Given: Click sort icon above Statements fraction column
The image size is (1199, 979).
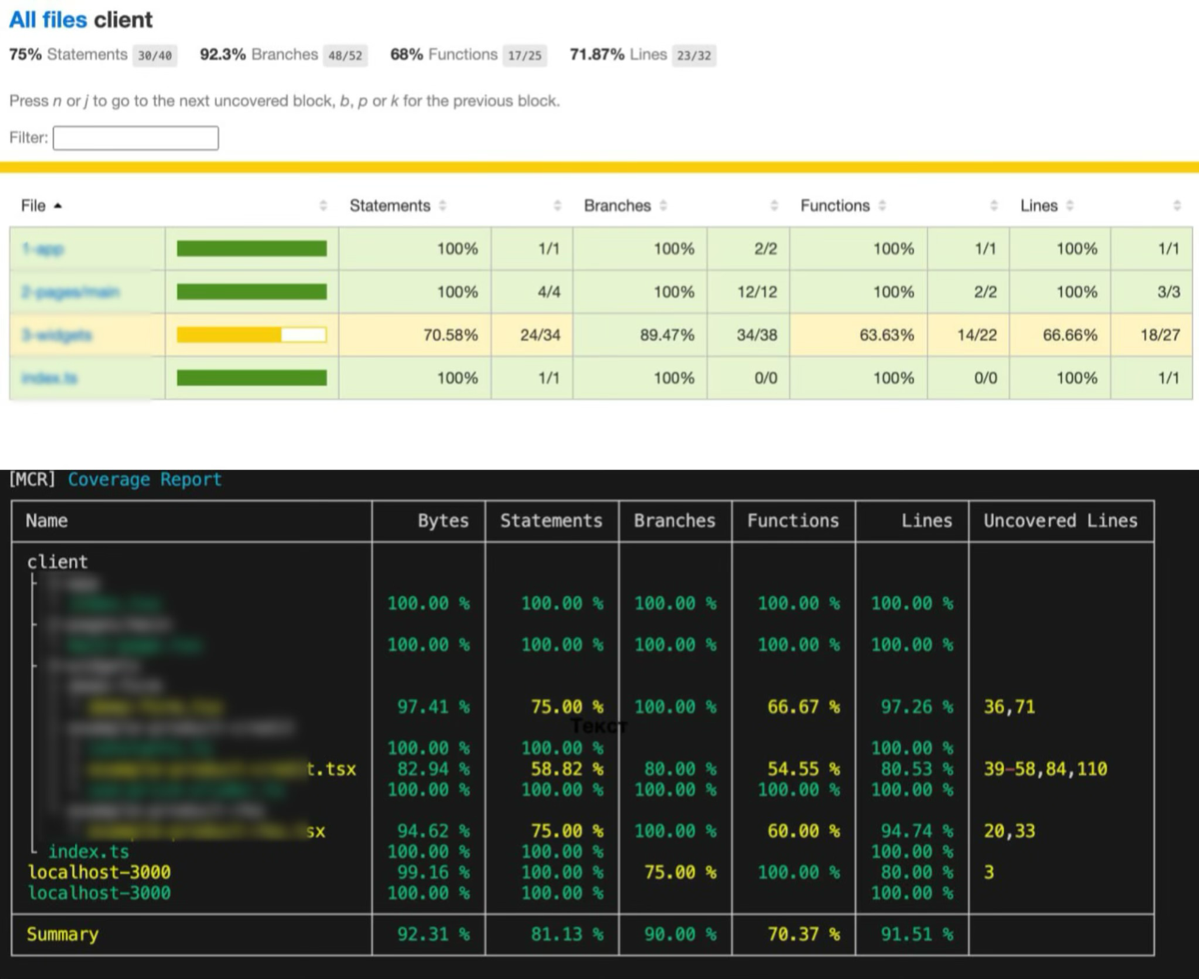Looking at the screenshot, I should tap(557, 206).
